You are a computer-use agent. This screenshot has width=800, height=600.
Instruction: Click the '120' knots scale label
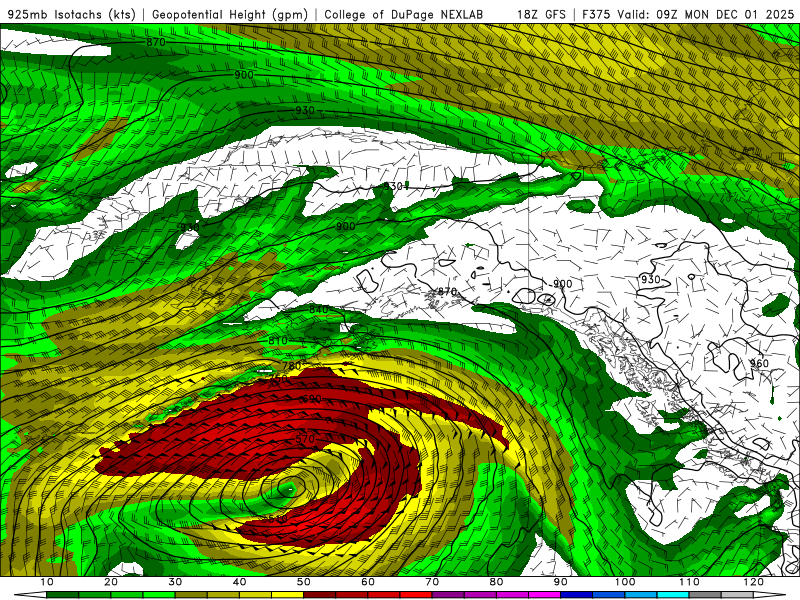tap(754, 582)
